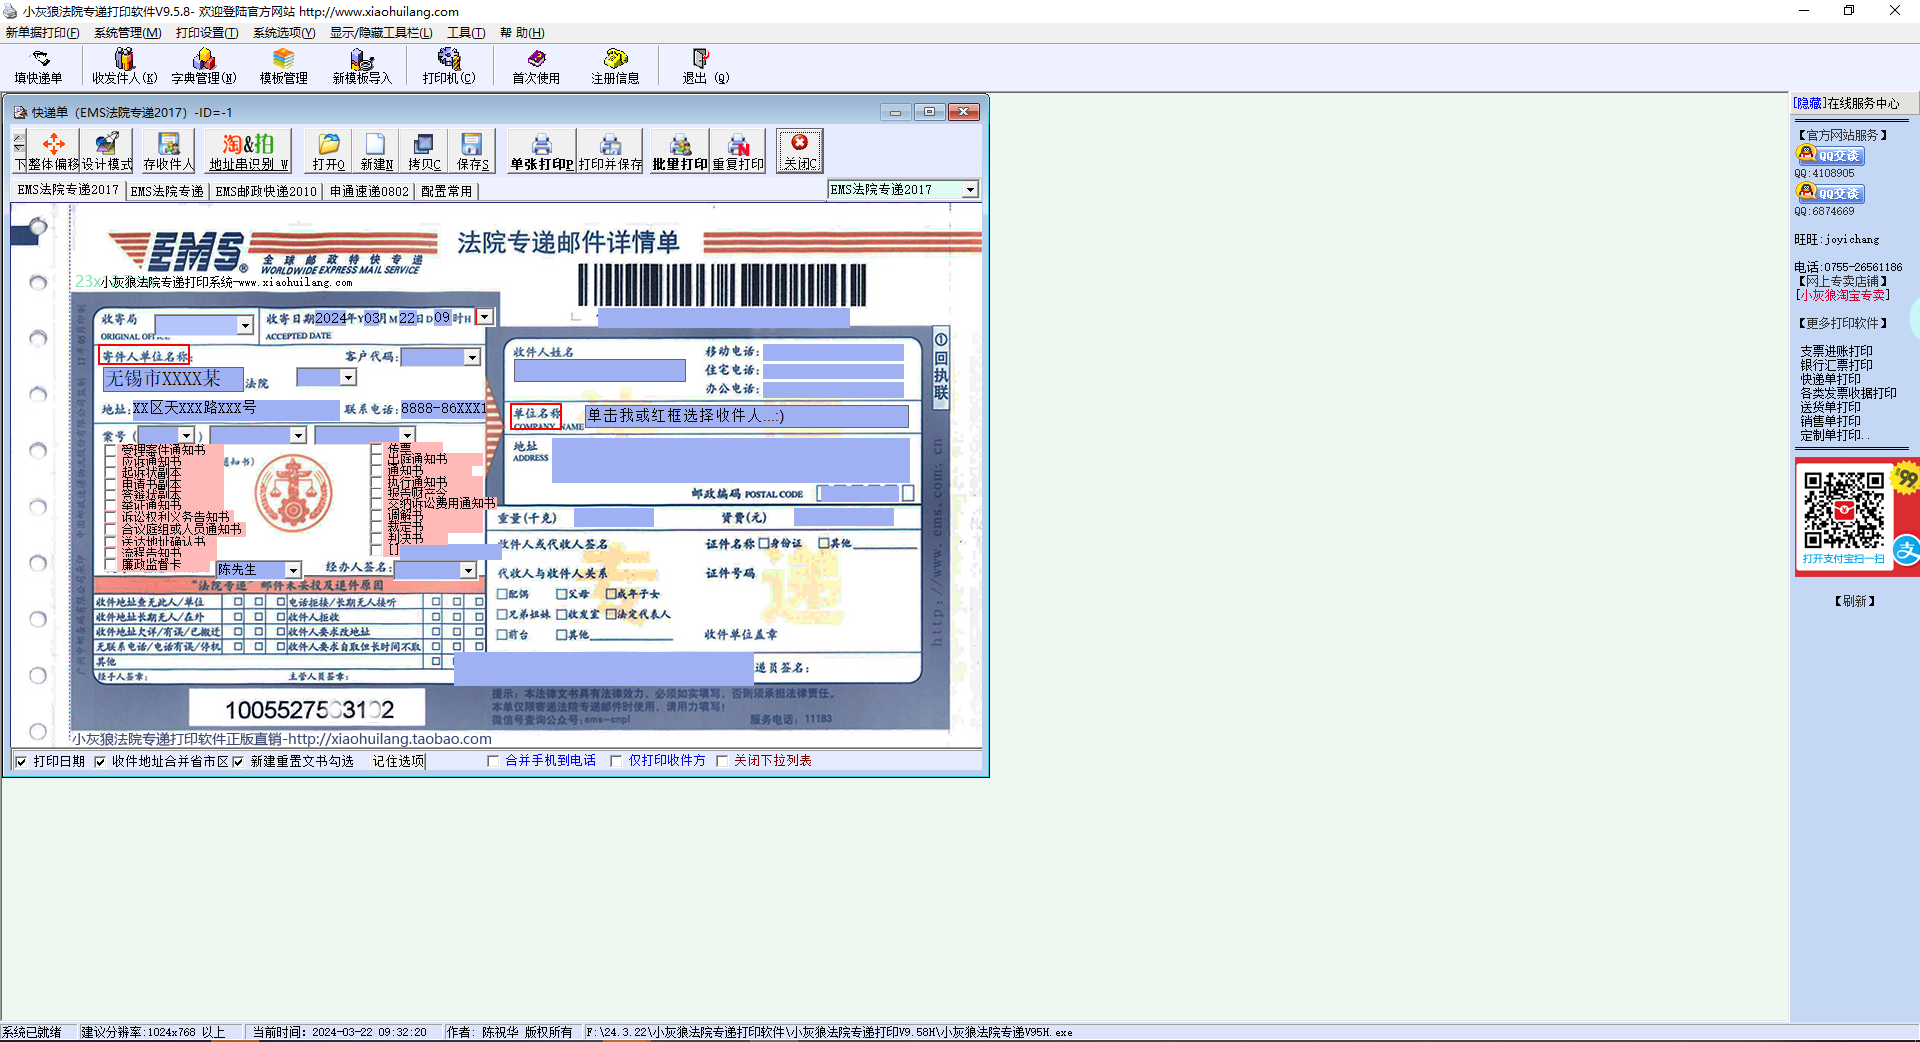Click the Alipay QR code image
This screenshot has width=1920, height=1042.
pyautogui.click(x=1843, y=510)
